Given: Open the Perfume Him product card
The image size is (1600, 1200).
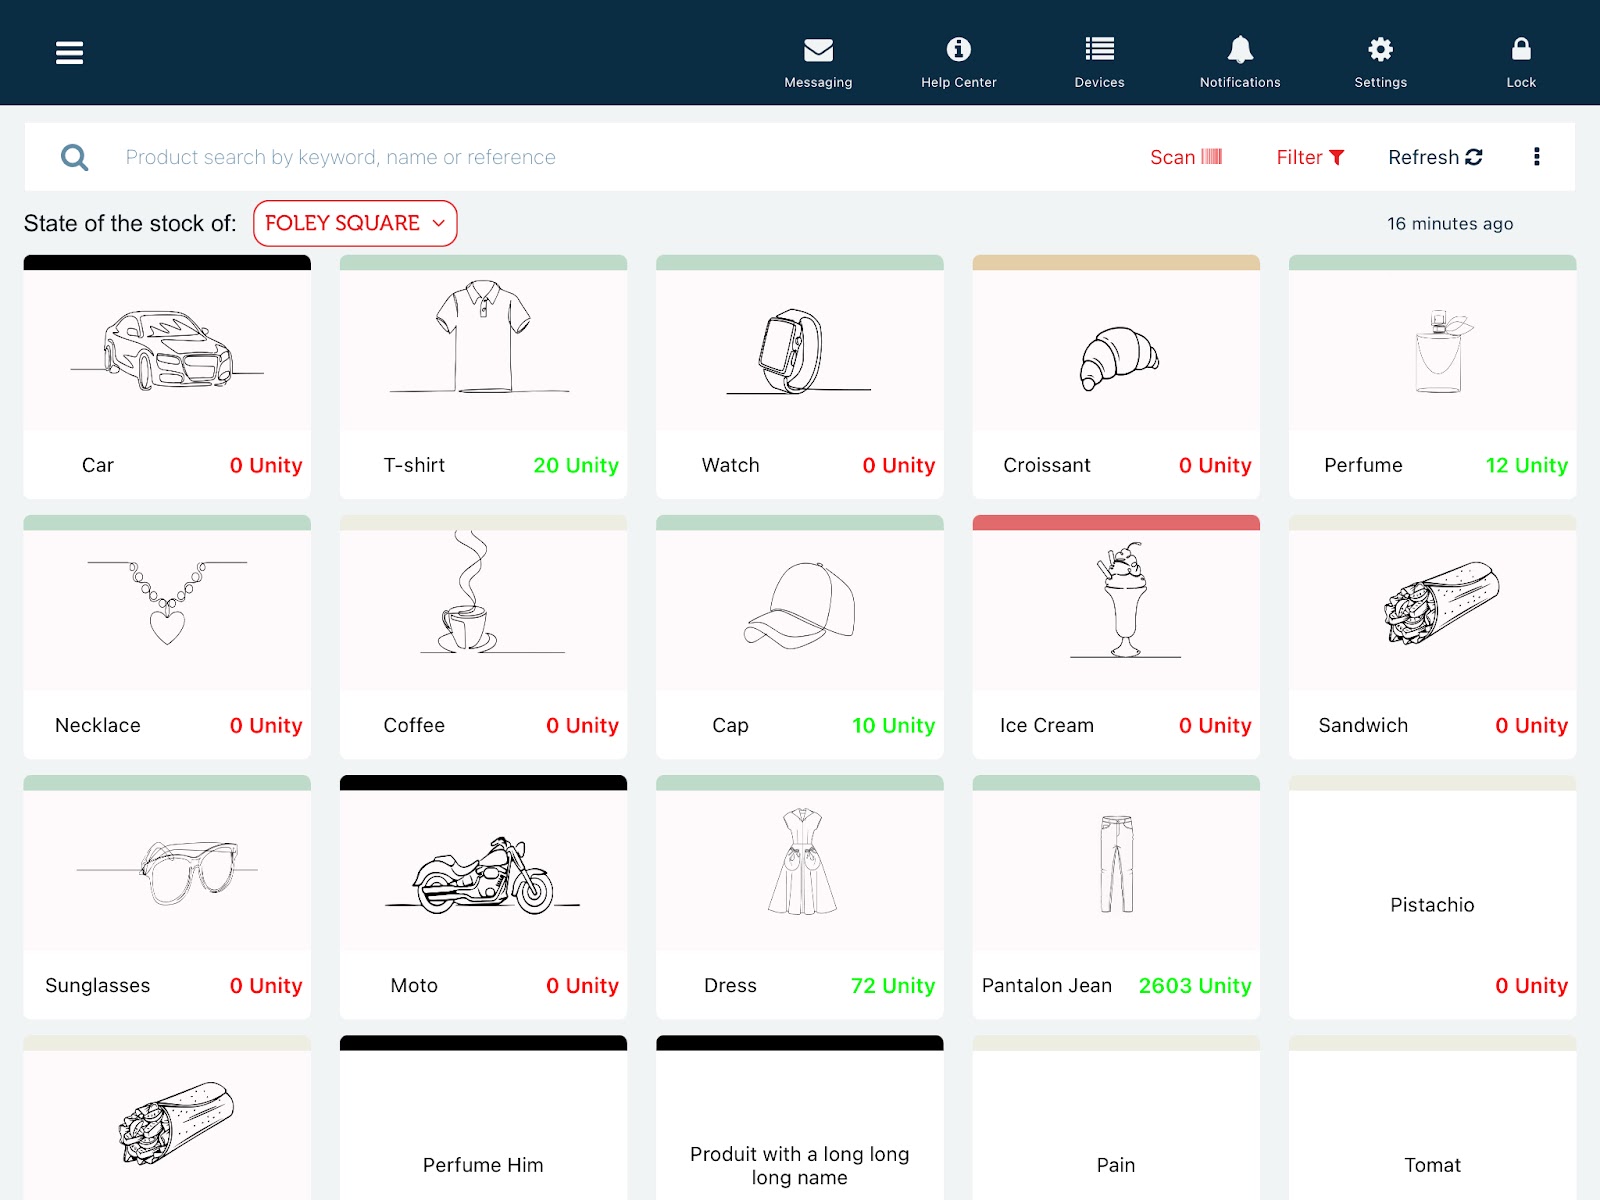Looking at the screenshot, I should 483,1118.
